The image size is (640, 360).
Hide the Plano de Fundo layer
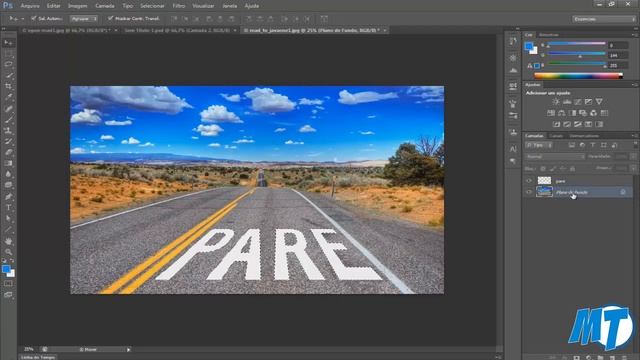(x=529, y=192)
